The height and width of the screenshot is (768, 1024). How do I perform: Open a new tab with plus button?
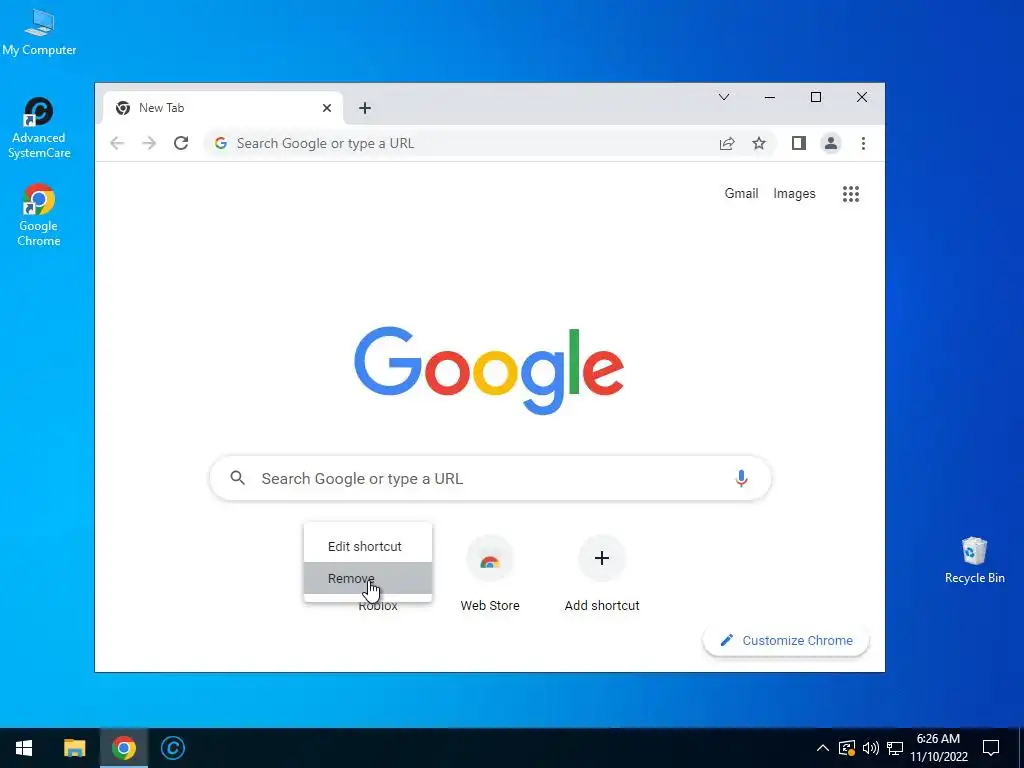pos(365,108)
